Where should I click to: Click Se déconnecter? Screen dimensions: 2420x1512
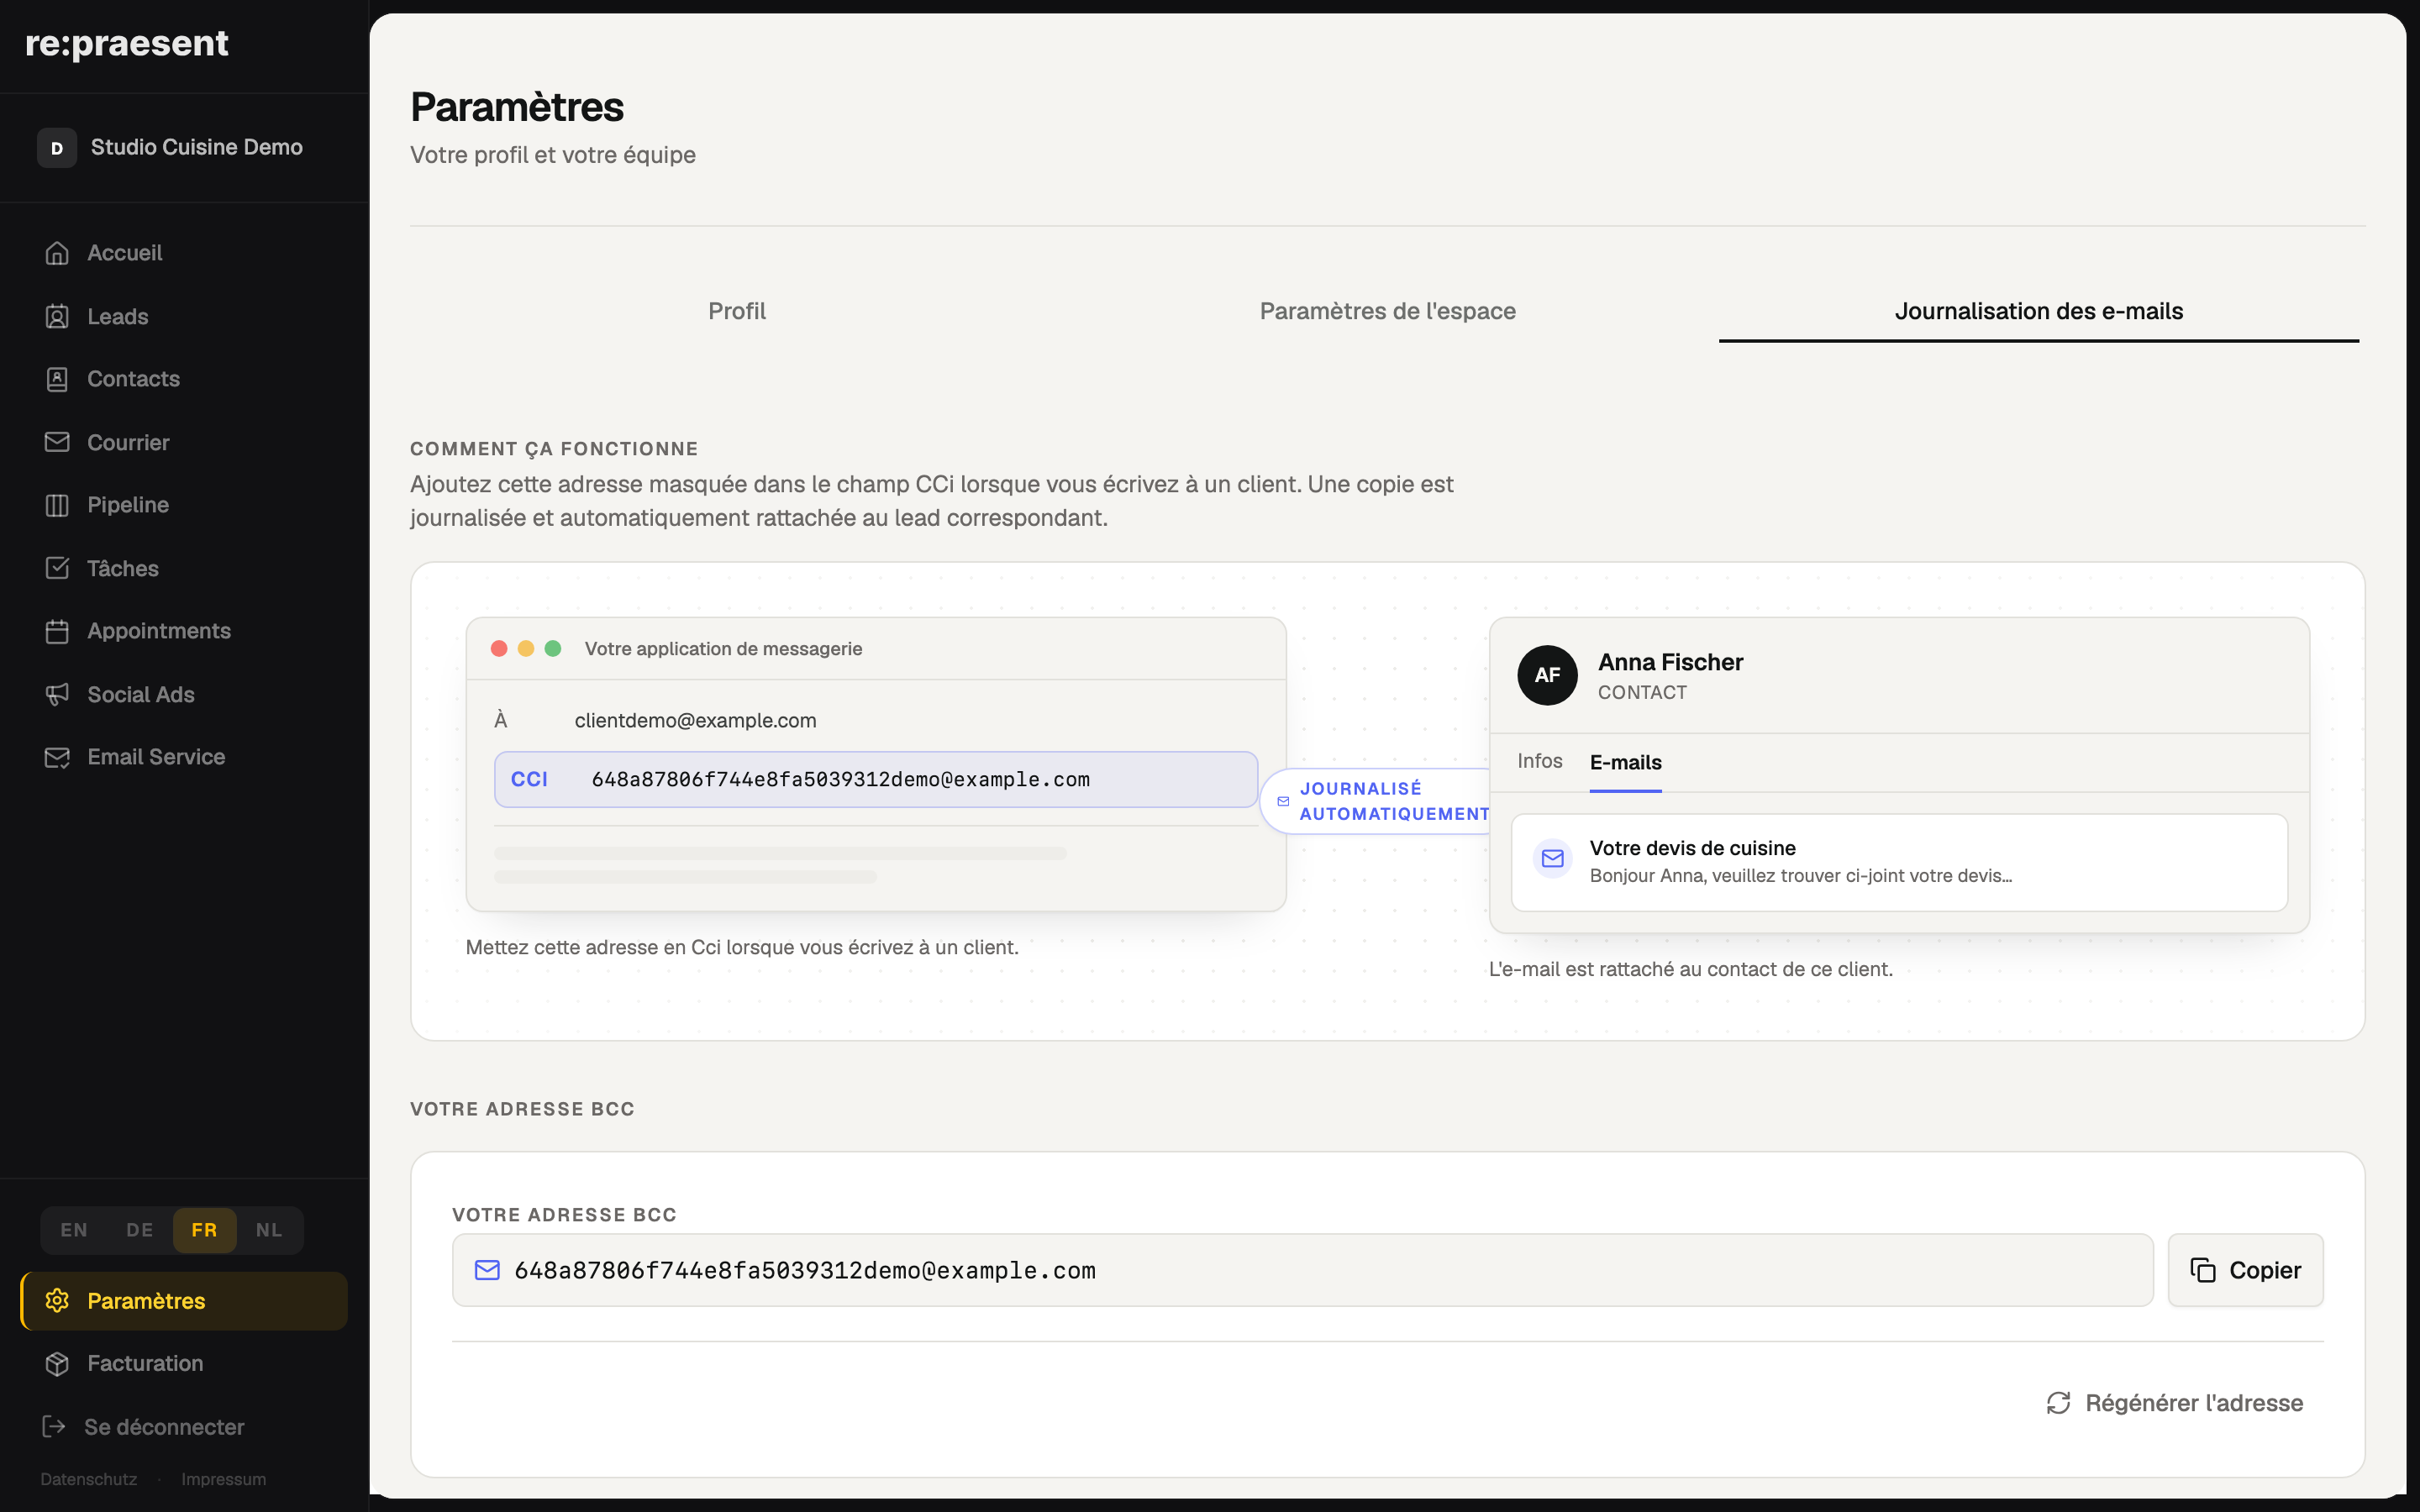point(184,1426)
